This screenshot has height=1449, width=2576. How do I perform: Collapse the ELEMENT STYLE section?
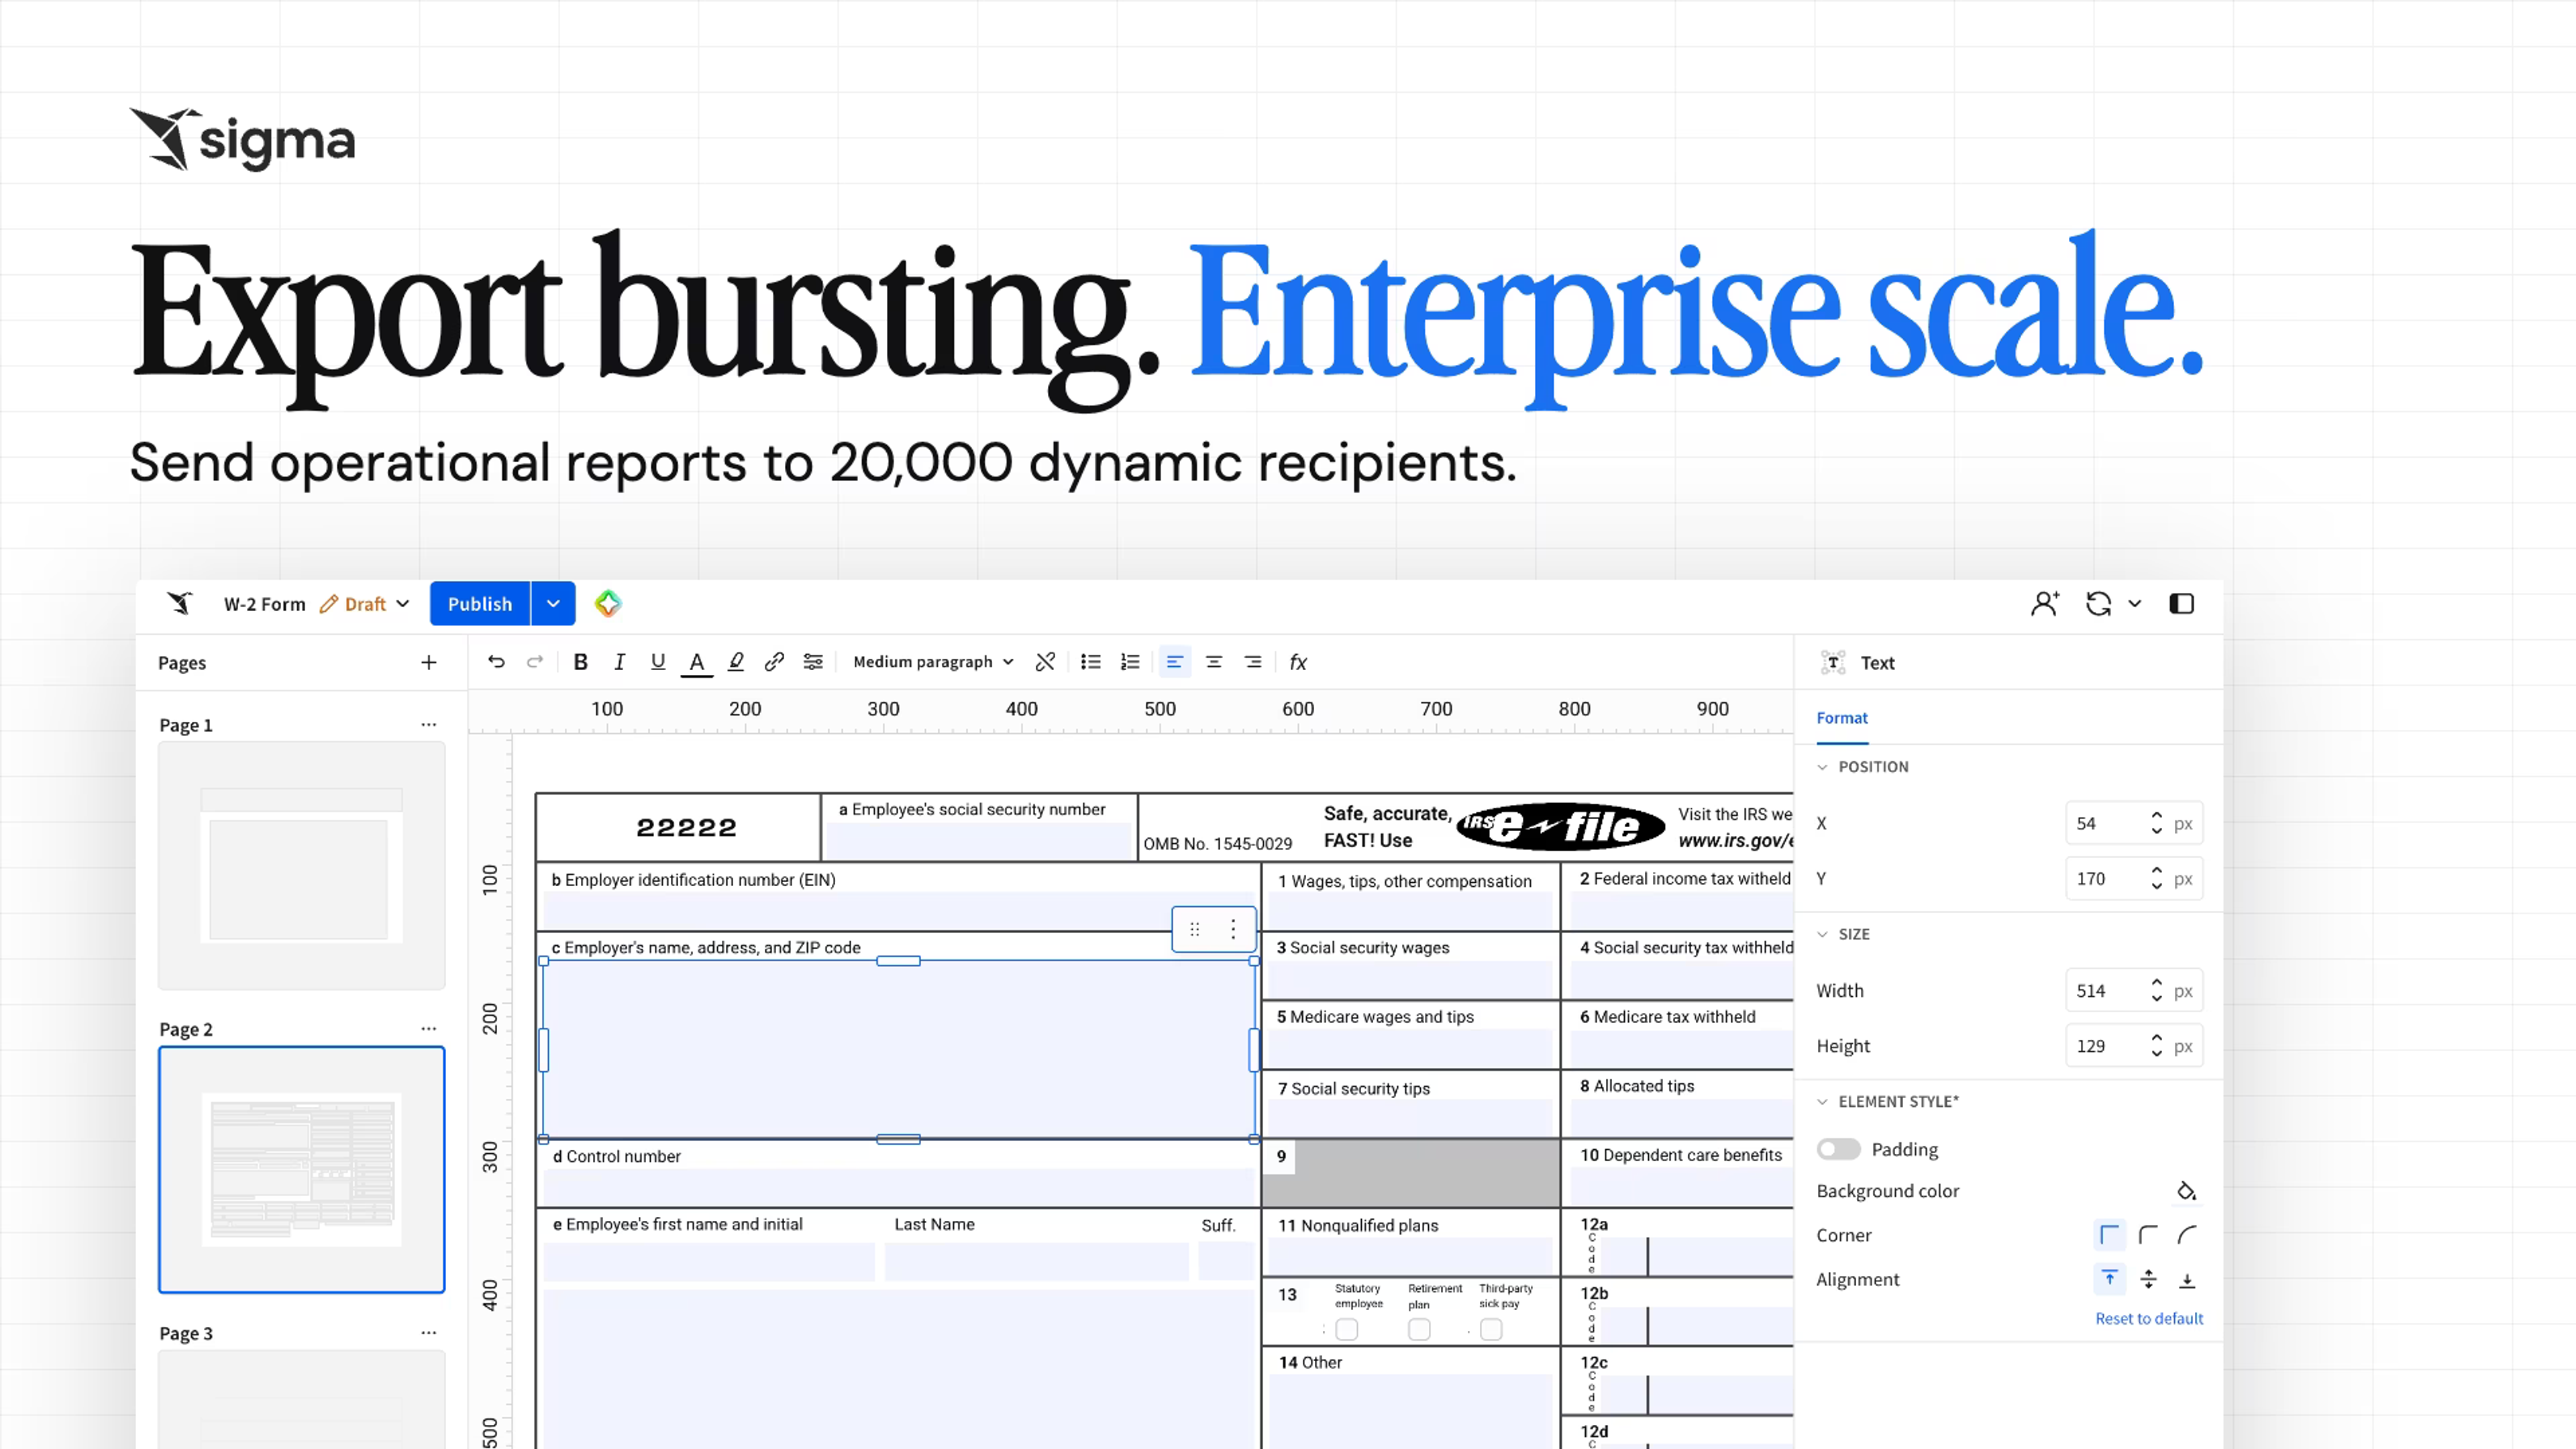[x=1822, y=1101]
